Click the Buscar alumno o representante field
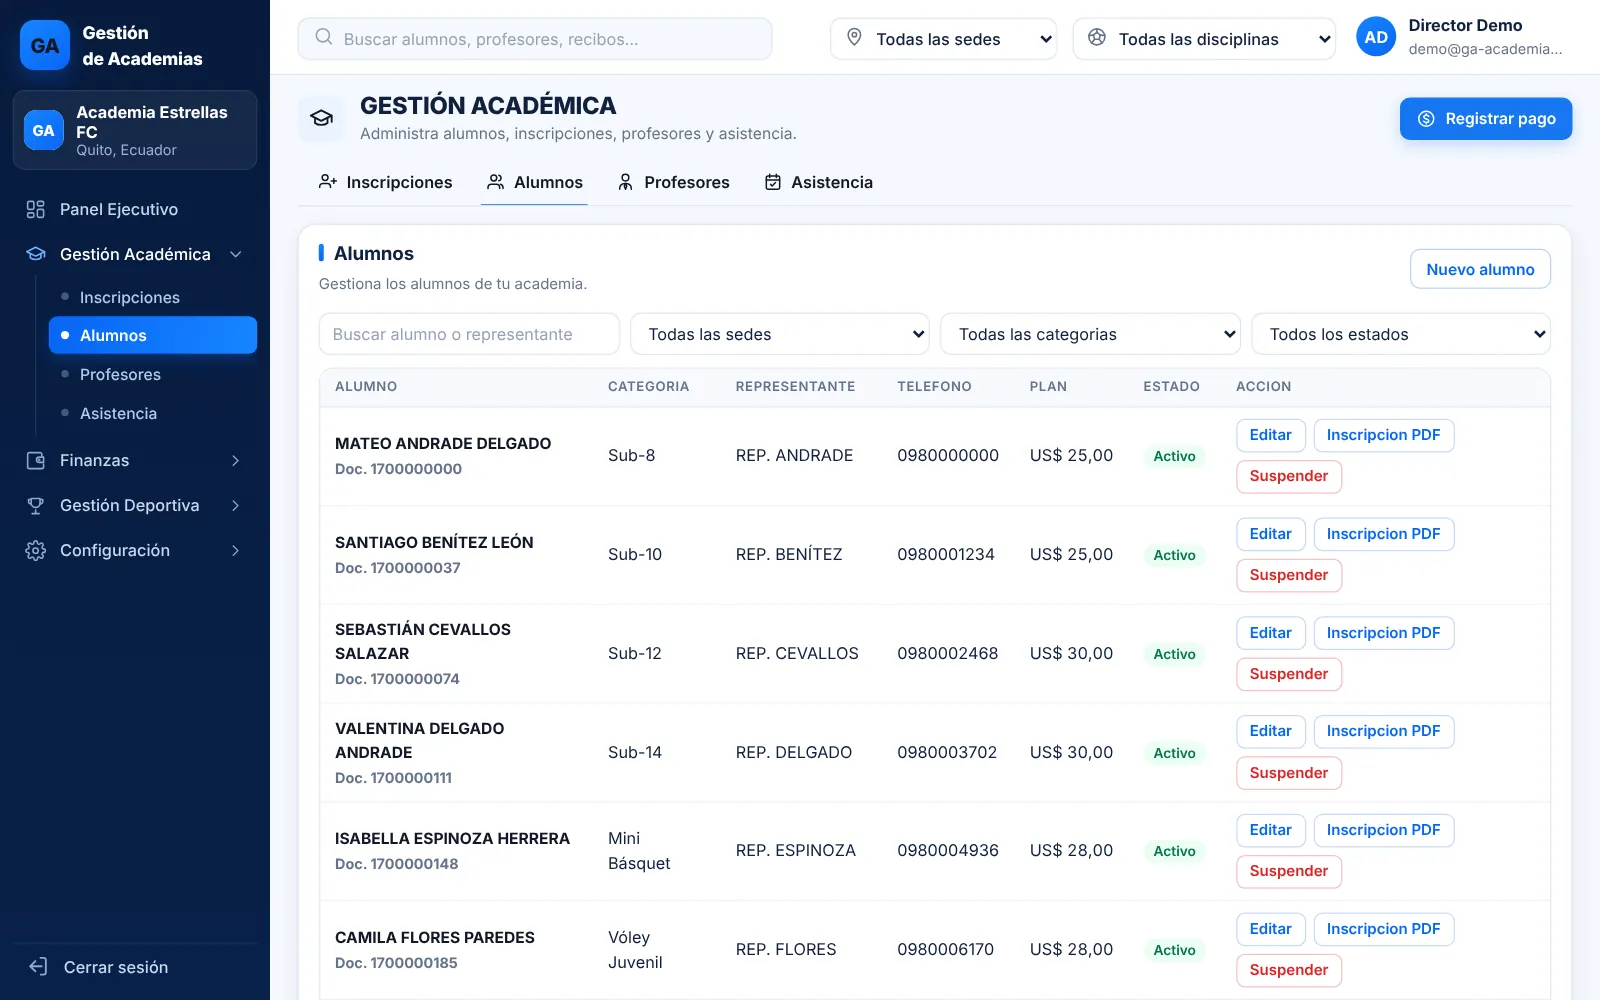Viewport: 1600px width, 1000px height. tap(469, 334)
